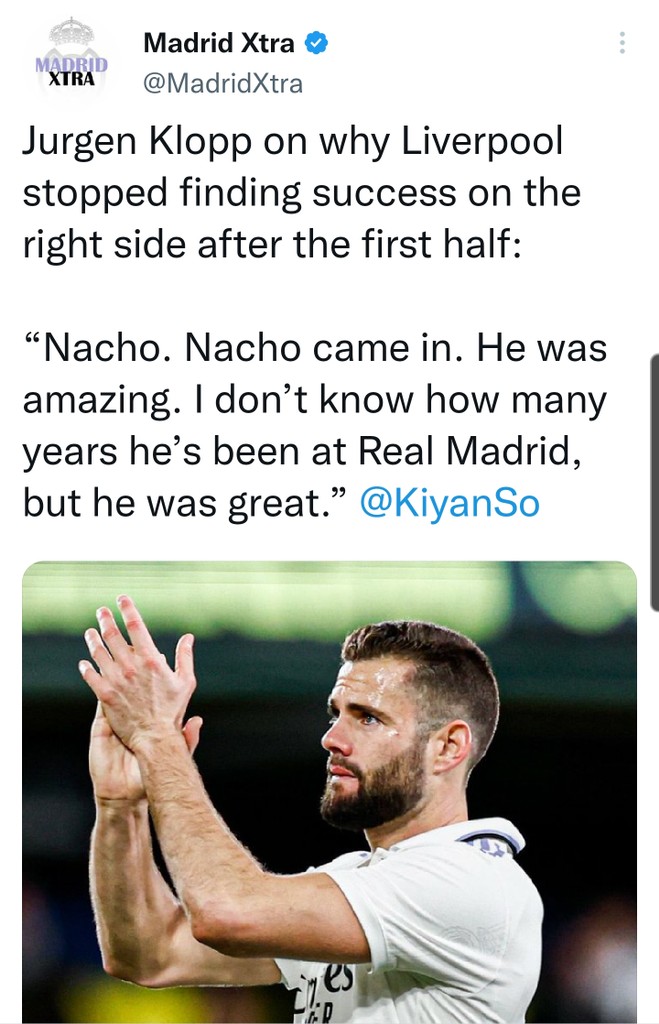Click the blurred green background of the photo

(560, 620)
